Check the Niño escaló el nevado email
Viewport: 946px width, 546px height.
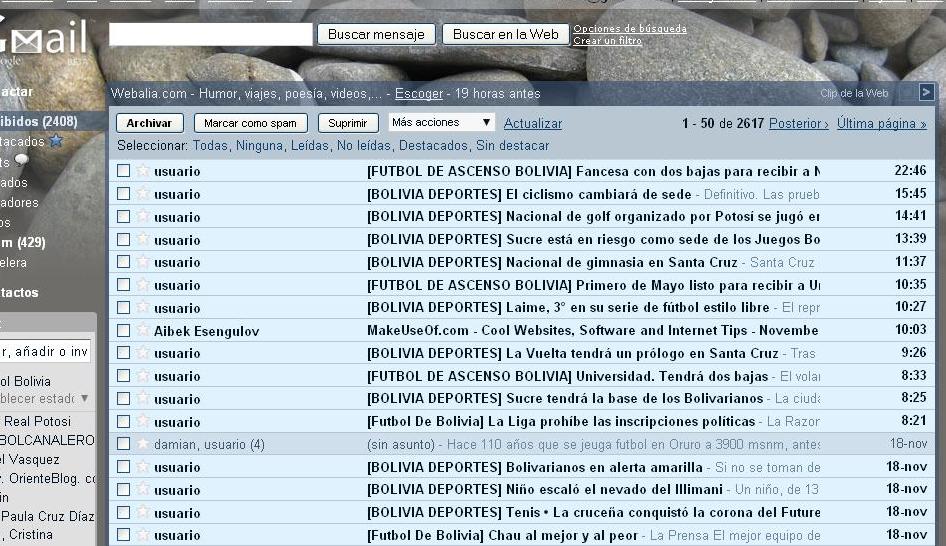[x=123, y=489]
